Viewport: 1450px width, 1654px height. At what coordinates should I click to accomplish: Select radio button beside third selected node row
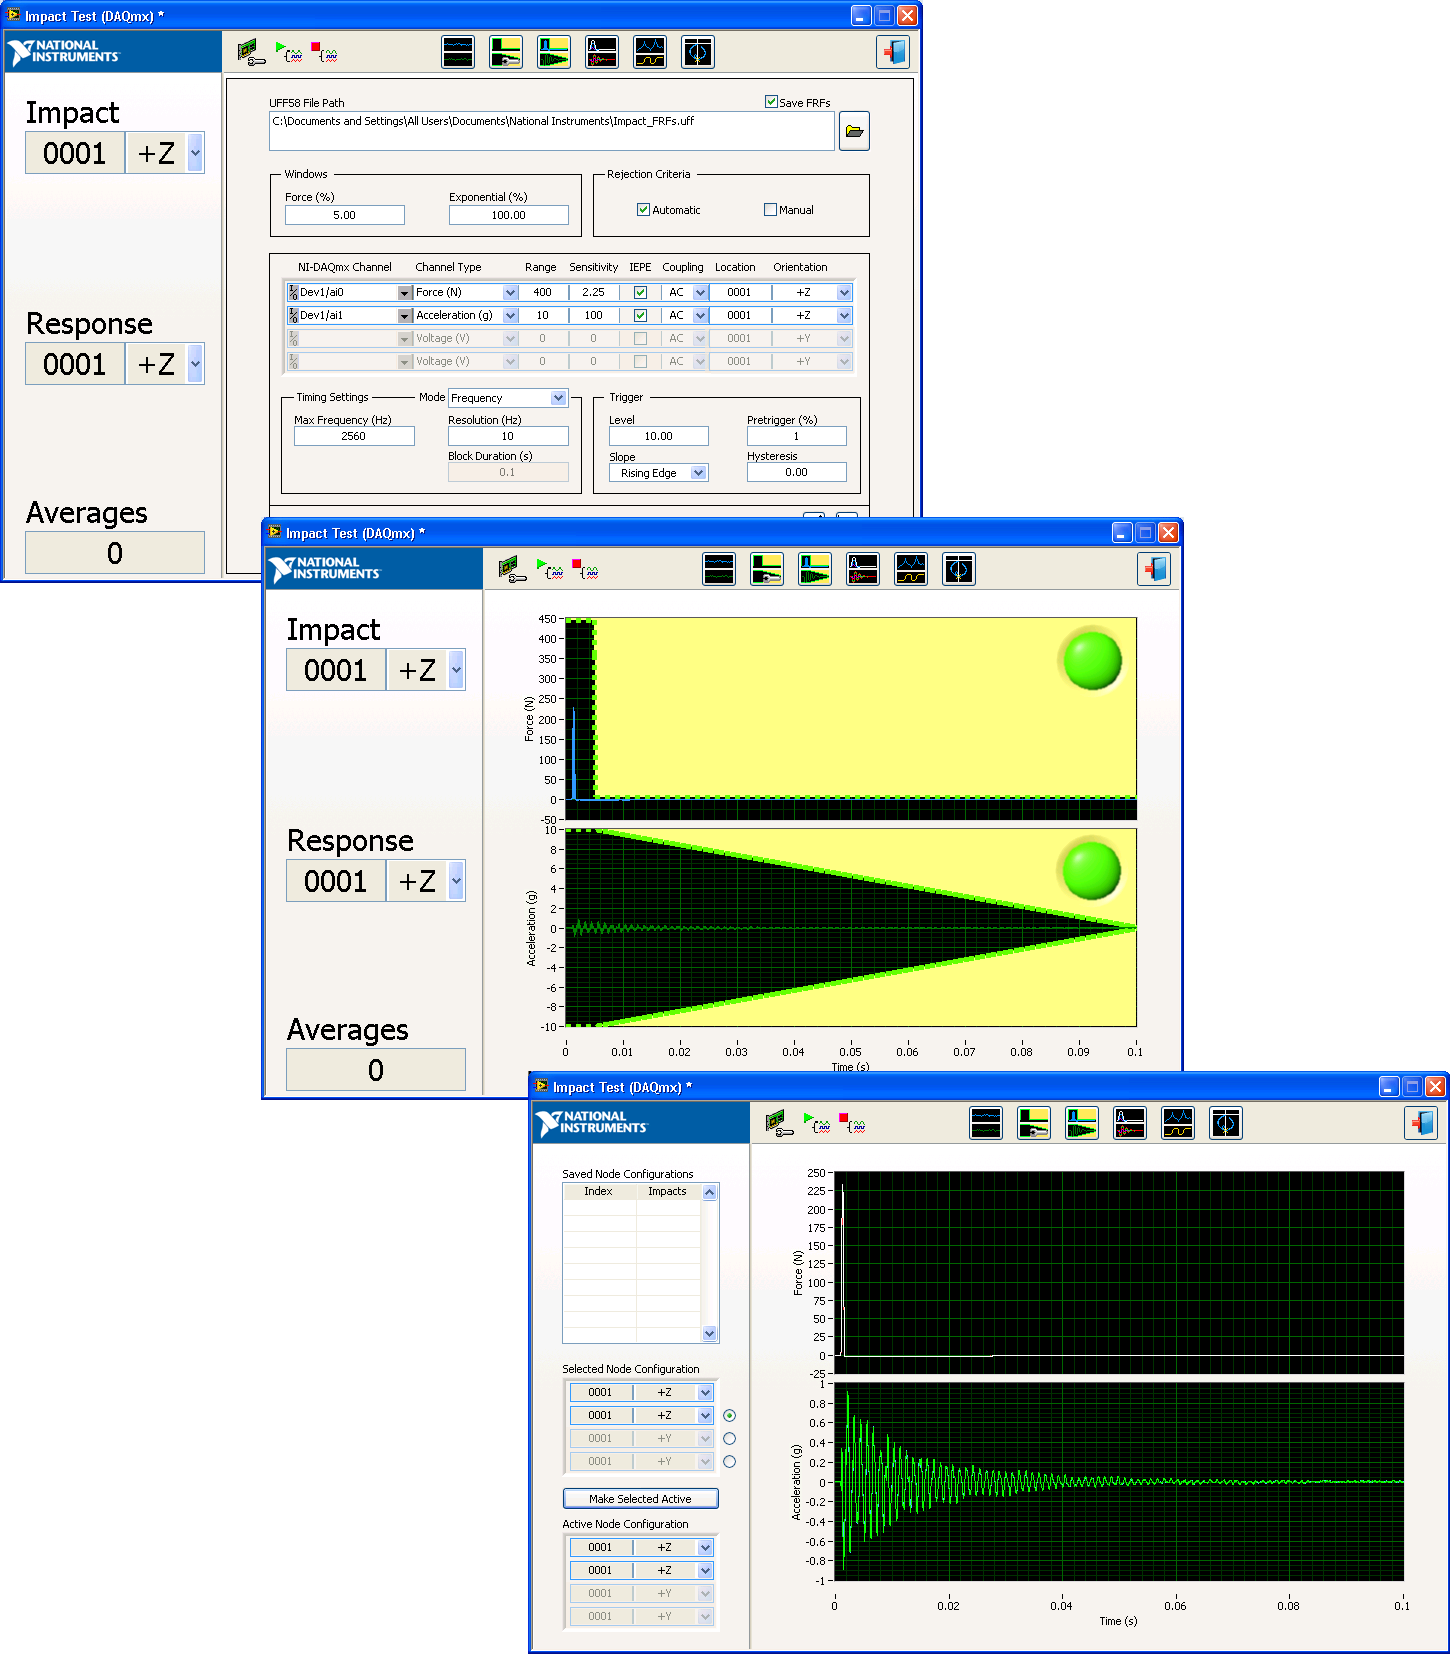click(729, 1438)
